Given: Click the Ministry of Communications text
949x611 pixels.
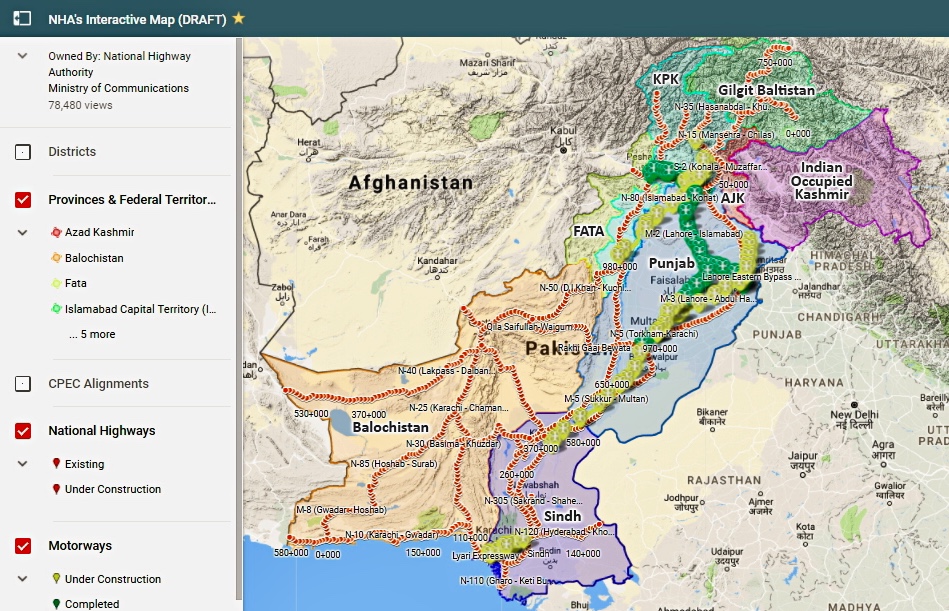Looking at the screenshot, I should coord(119,88).
